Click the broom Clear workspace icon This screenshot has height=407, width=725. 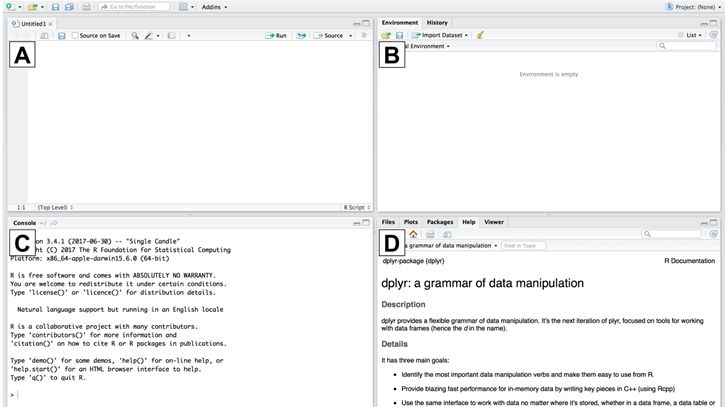(480, 35)
